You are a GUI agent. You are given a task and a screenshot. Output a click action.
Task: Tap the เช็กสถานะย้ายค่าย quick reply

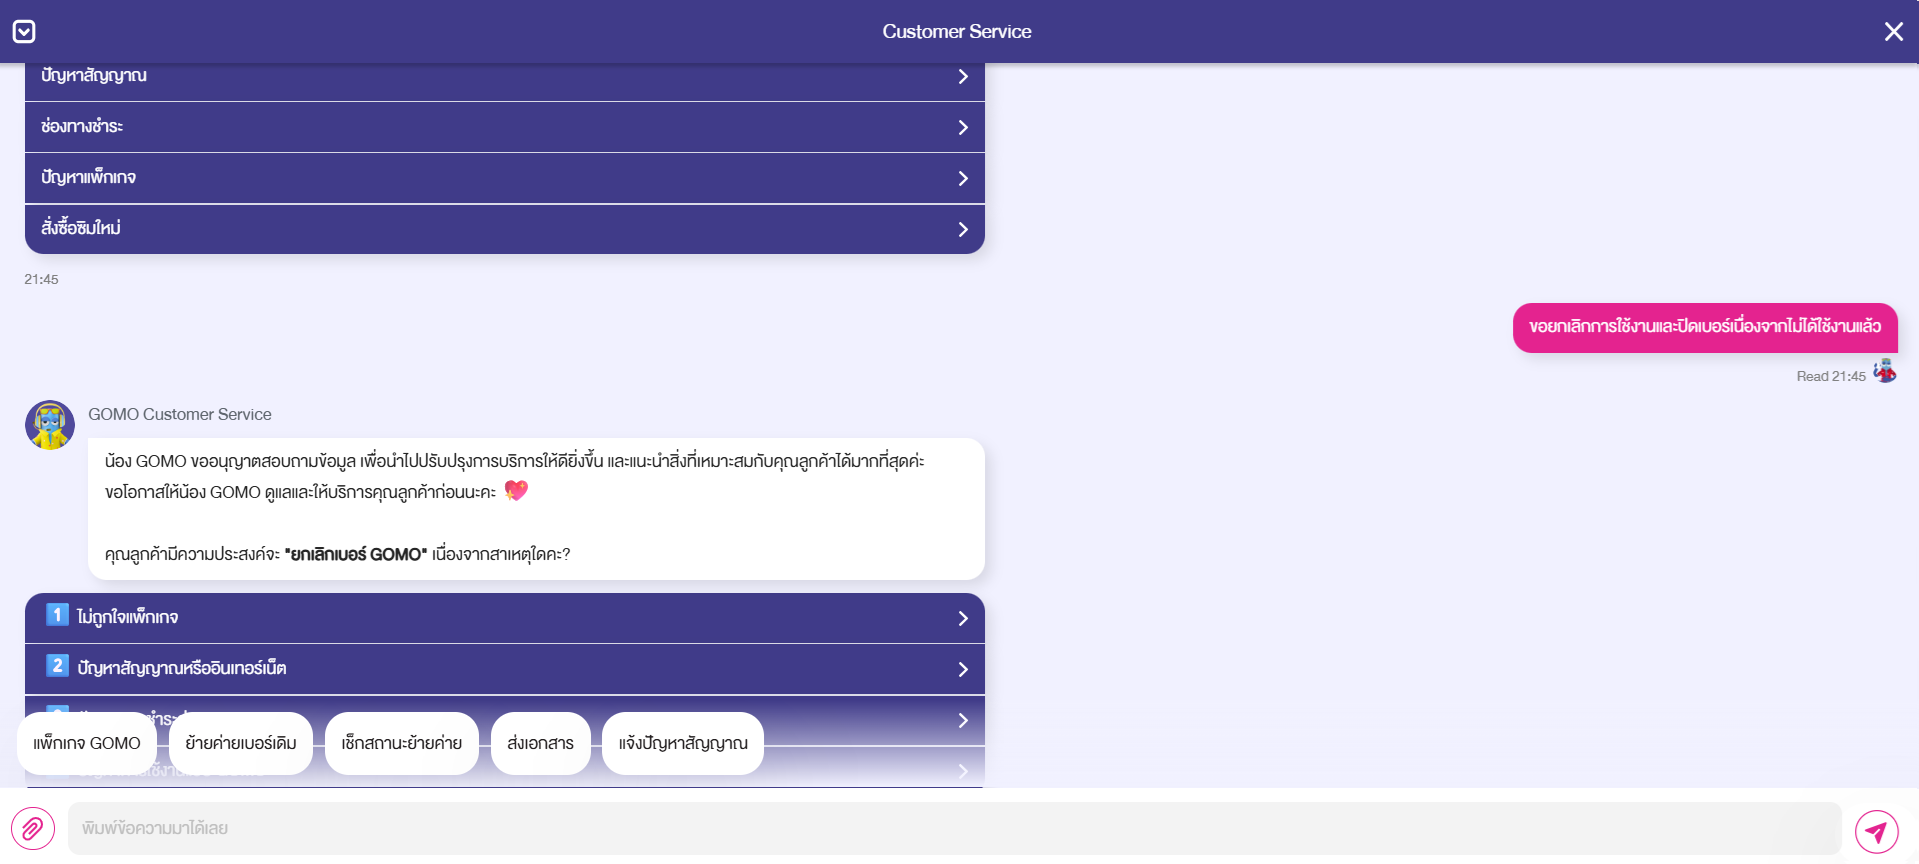click(402, 743)
